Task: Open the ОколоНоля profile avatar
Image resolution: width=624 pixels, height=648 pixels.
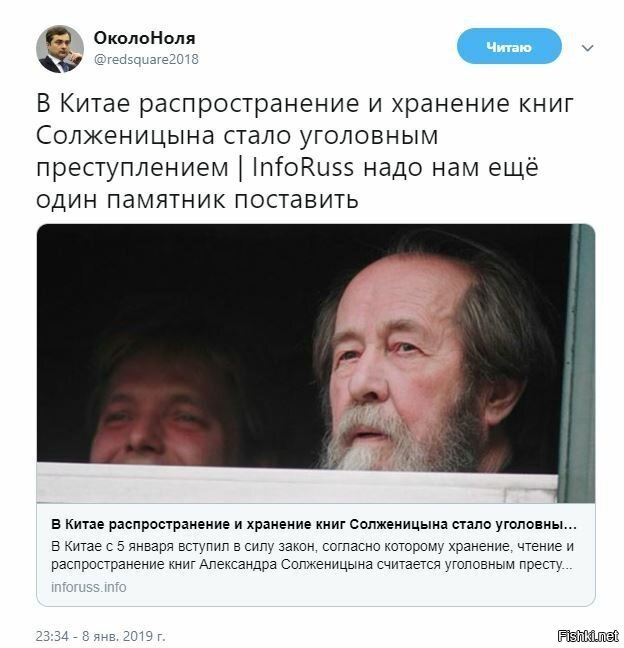Action: click(x=60, y=49)
